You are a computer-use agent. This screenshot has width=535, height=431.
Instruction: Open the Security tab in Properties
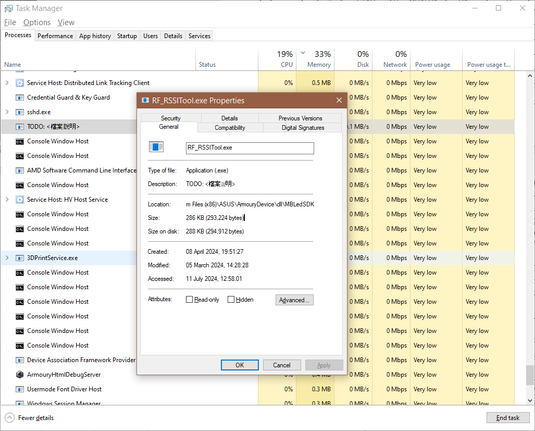[171, 118]
